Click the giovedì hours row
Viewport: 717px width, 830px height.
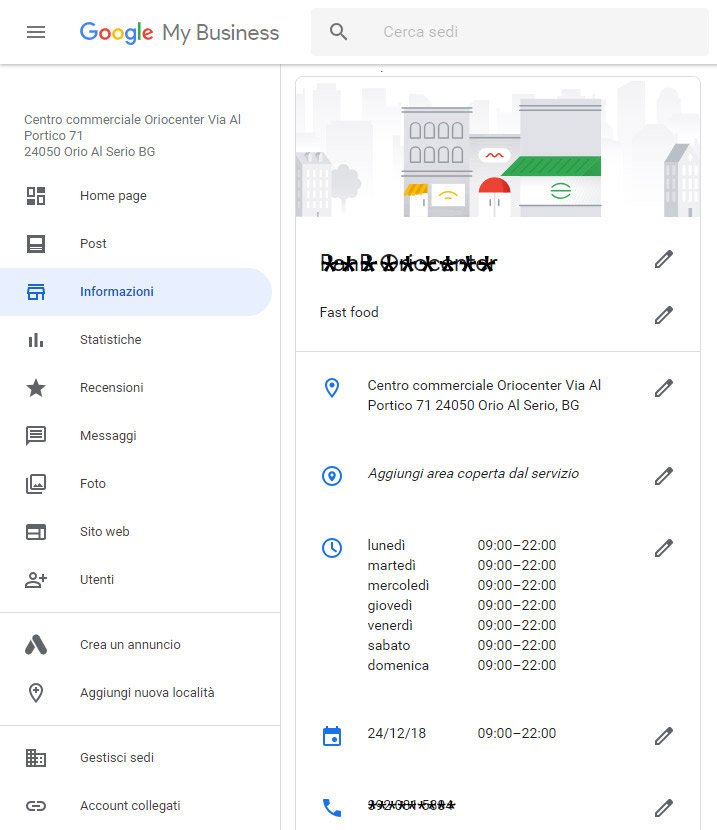pyautogui.click(x=462, y=606)
